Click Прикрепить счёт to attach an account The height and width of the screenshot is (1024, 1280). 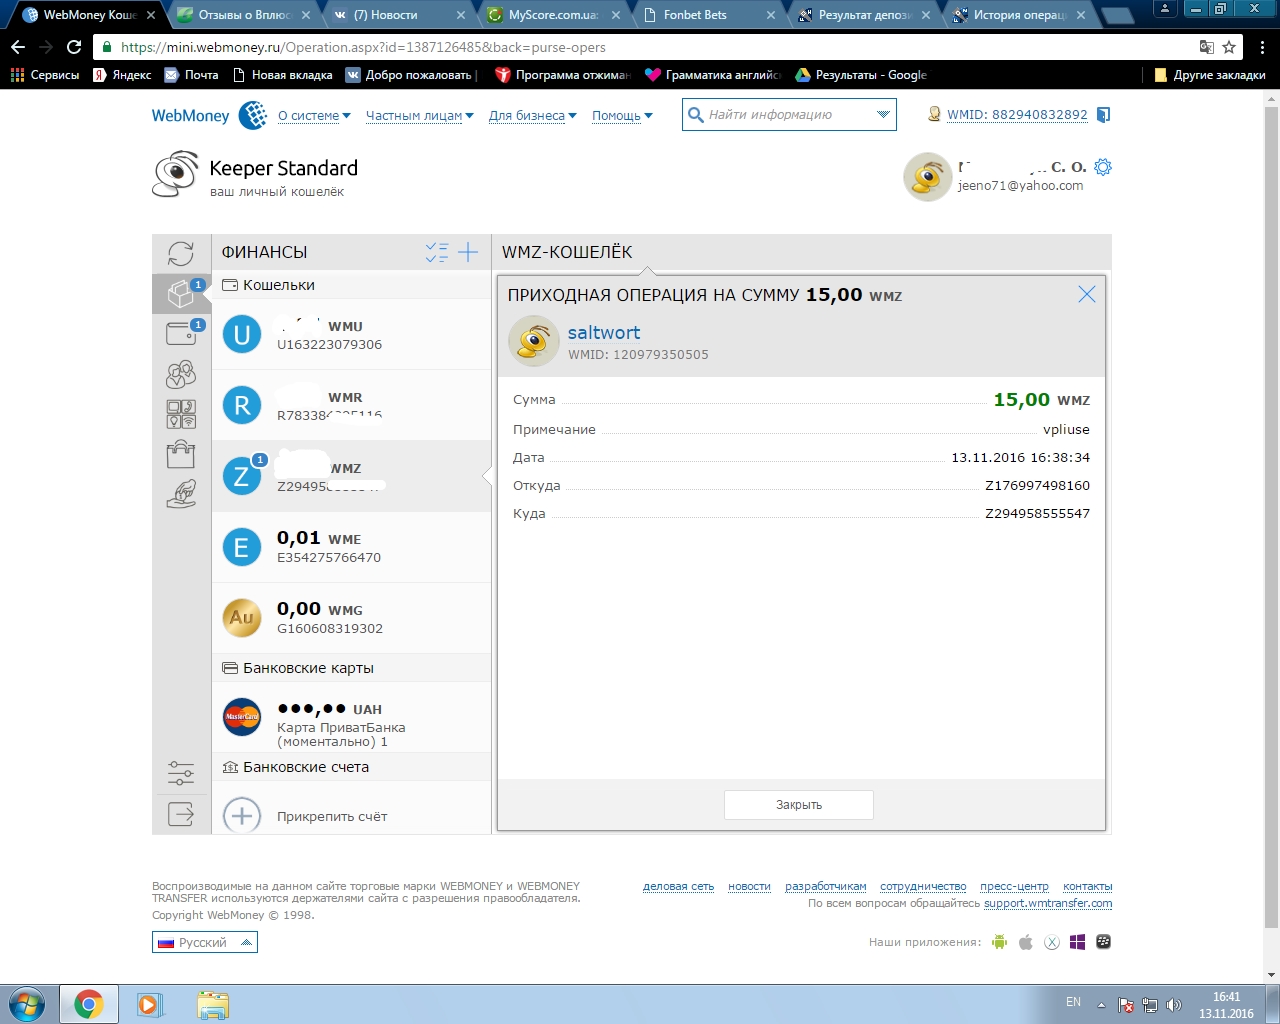(332, 816)
